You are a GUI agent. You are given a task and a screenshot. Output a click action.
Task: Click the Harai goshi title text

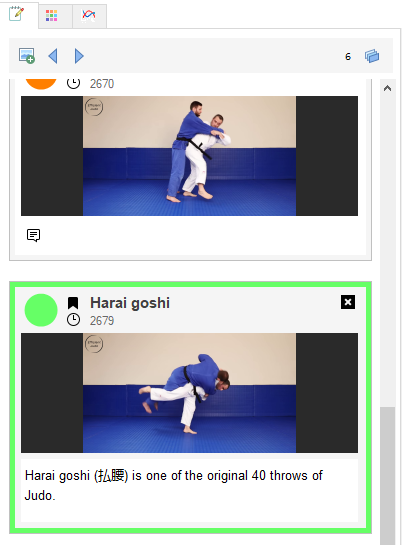(x=130, y=303)
